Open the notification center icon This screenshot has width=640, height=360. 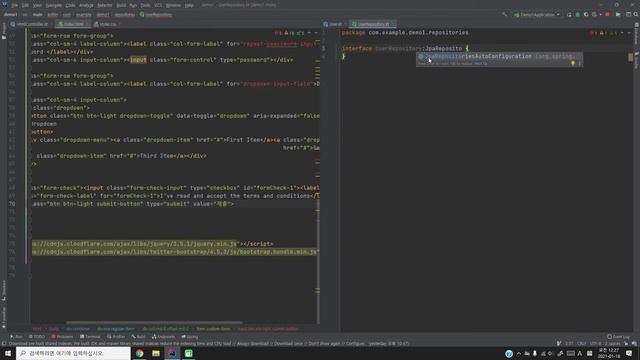coord(629,353)
